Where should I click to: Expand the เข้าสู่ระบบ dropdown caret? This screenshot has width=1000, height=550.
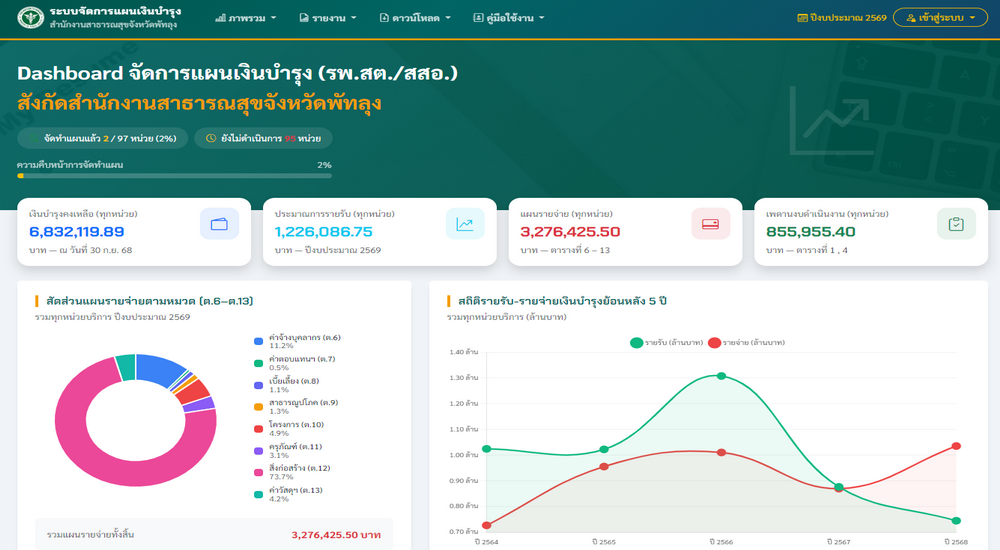click(973, 18)
